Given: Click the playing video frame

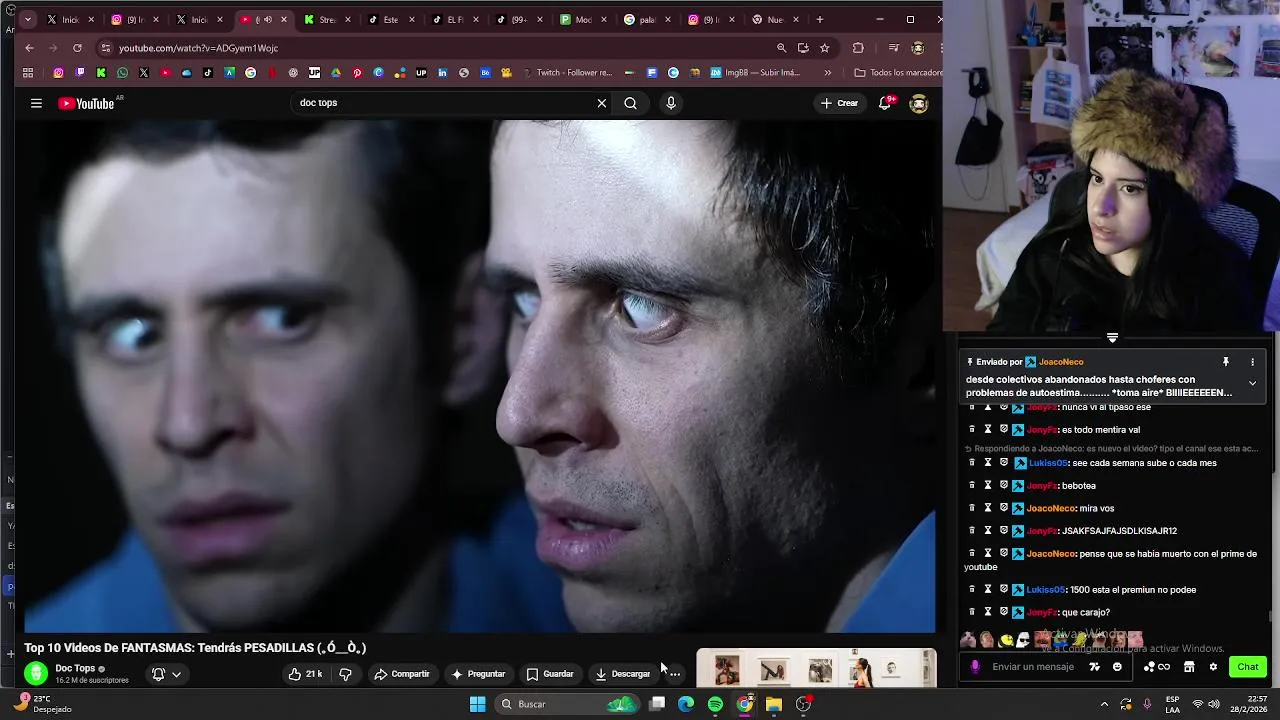Looking at the screenshot, I should 480,376.
